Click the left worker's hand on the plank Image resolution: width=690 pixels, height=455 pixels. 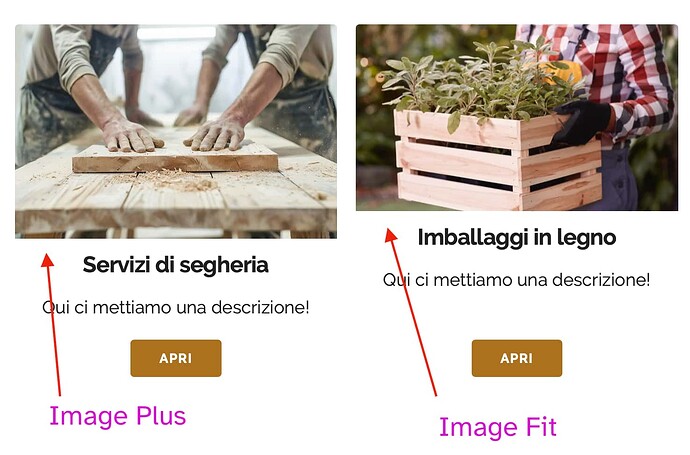click(x=132, y=136)
